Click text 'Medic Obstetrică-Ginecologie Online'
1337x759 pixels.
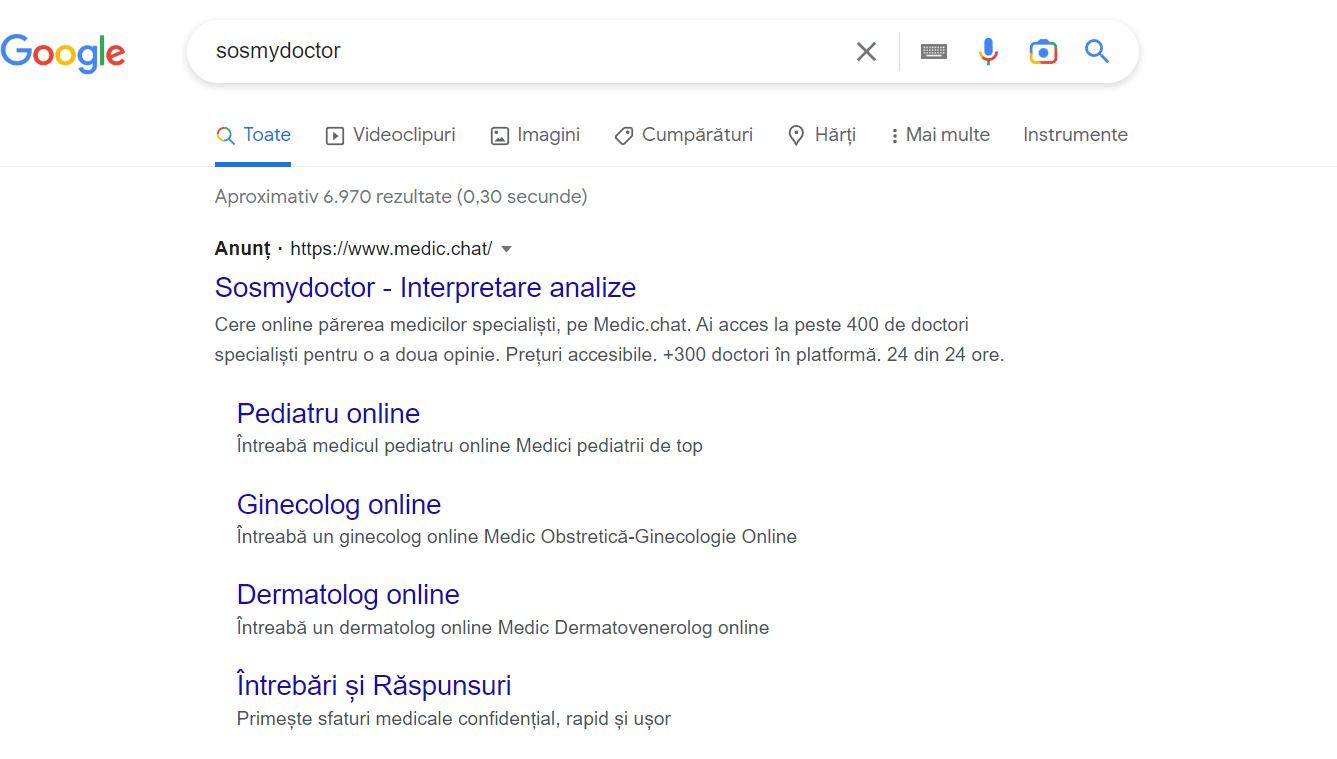[640, 537]
